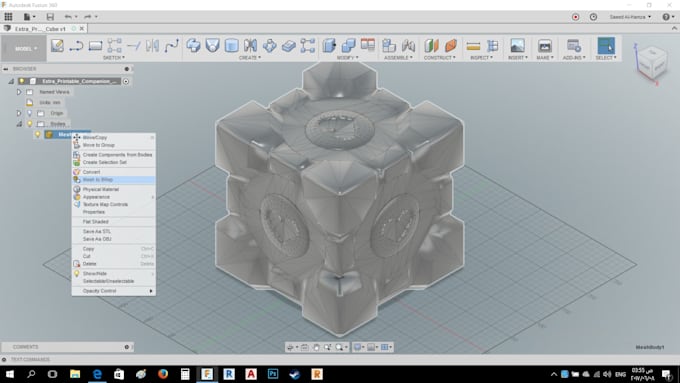The image size is (680, 383).
Task: Toggle the Origin folder visibility lightbulb
Action: tap(29, 113)
